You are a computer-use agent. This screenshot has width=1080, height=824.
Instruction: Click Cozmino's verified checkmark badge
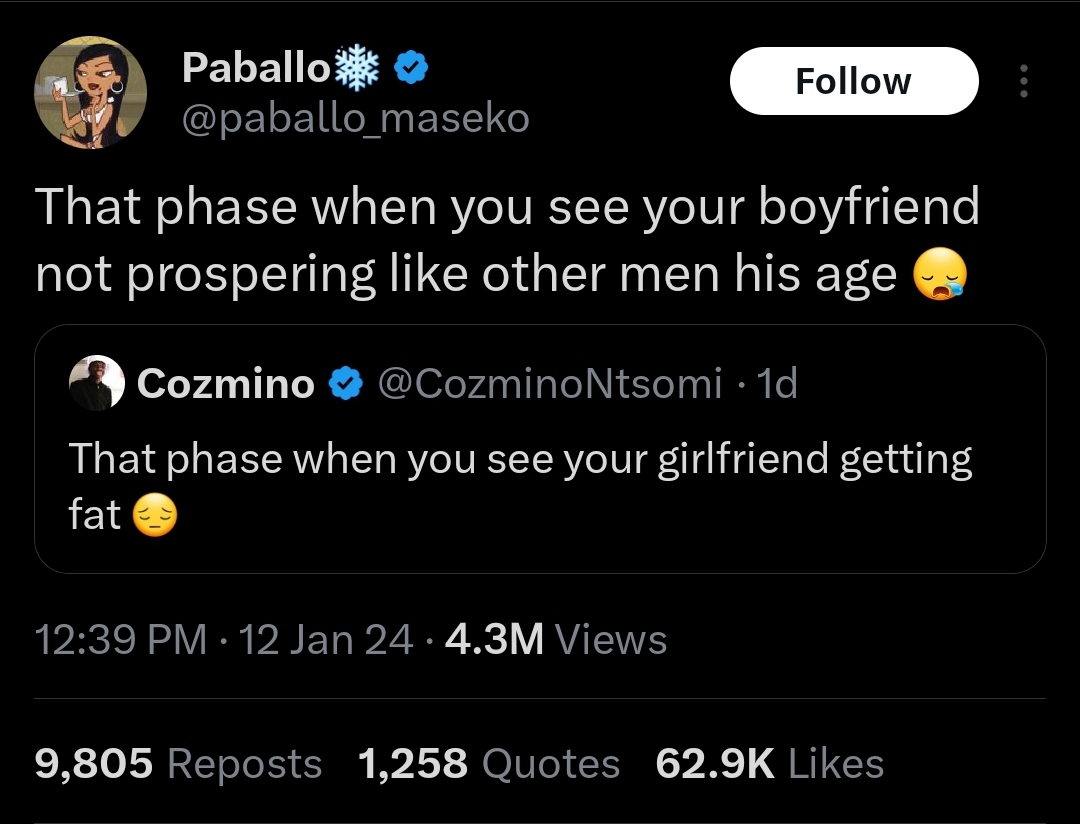pos(346,384)
